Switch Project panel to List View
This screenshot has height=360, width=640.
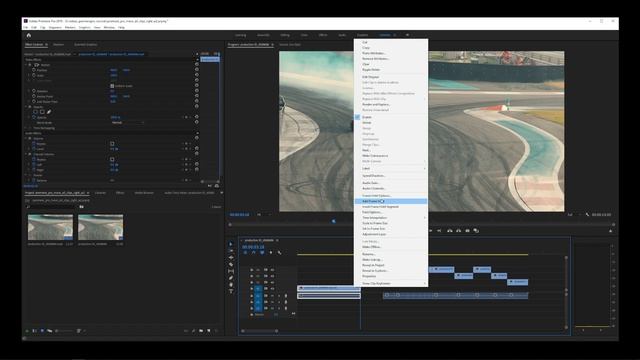point(35,331)
